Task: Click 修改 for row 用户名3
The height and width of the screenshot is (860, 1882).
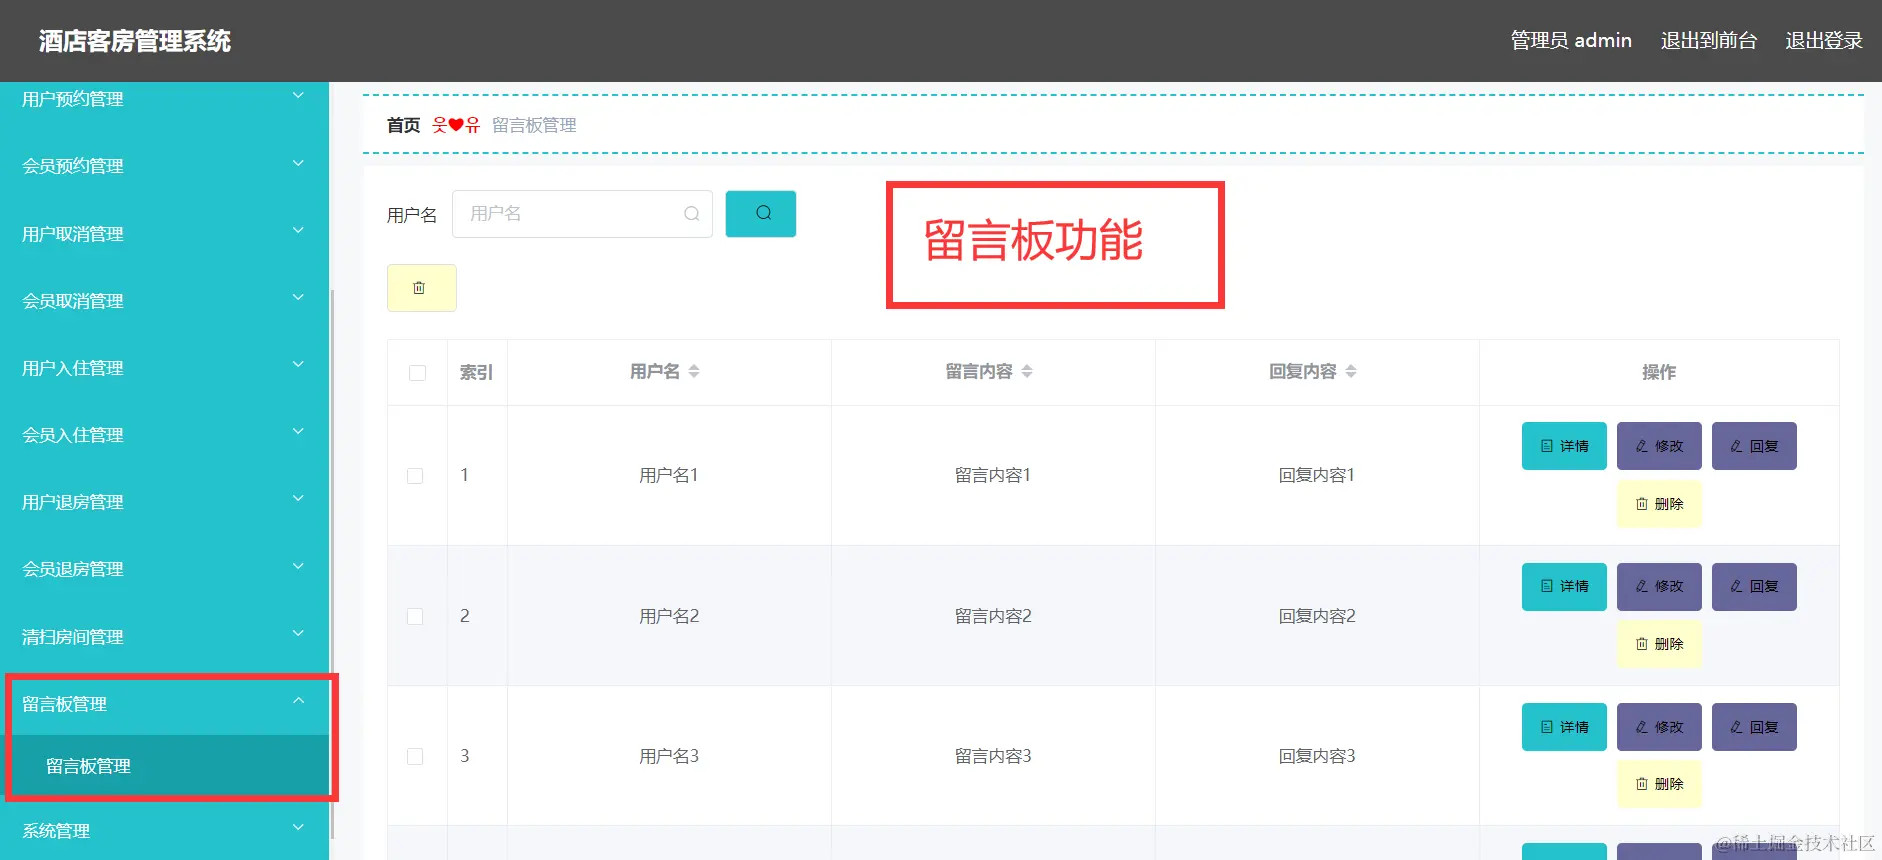Action: (1659, 727)
